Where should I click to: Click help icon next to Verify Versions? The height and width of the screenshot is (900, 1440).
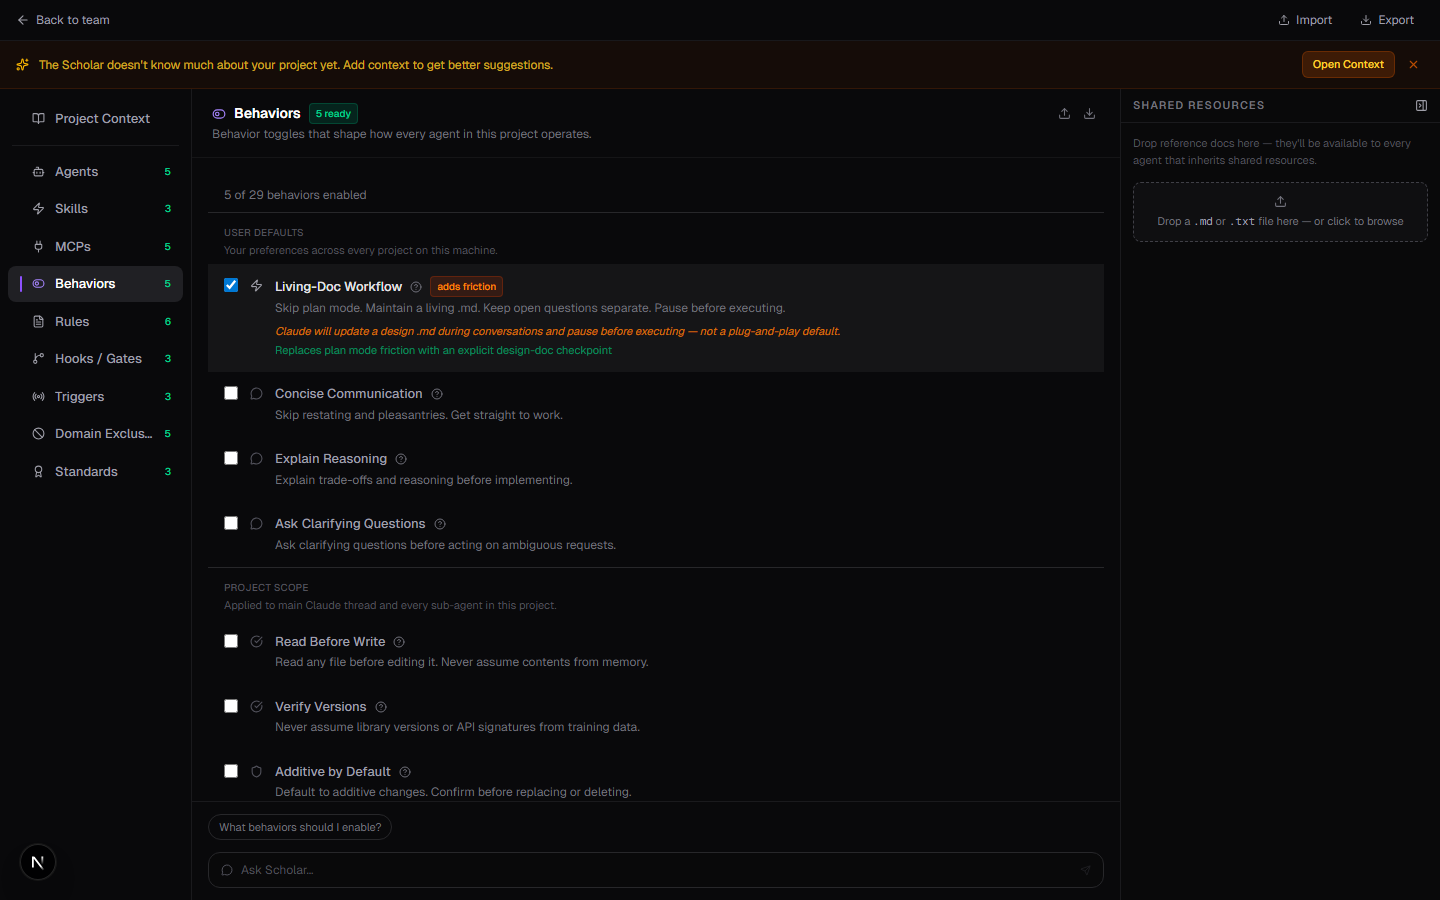[x=381, y=707]
